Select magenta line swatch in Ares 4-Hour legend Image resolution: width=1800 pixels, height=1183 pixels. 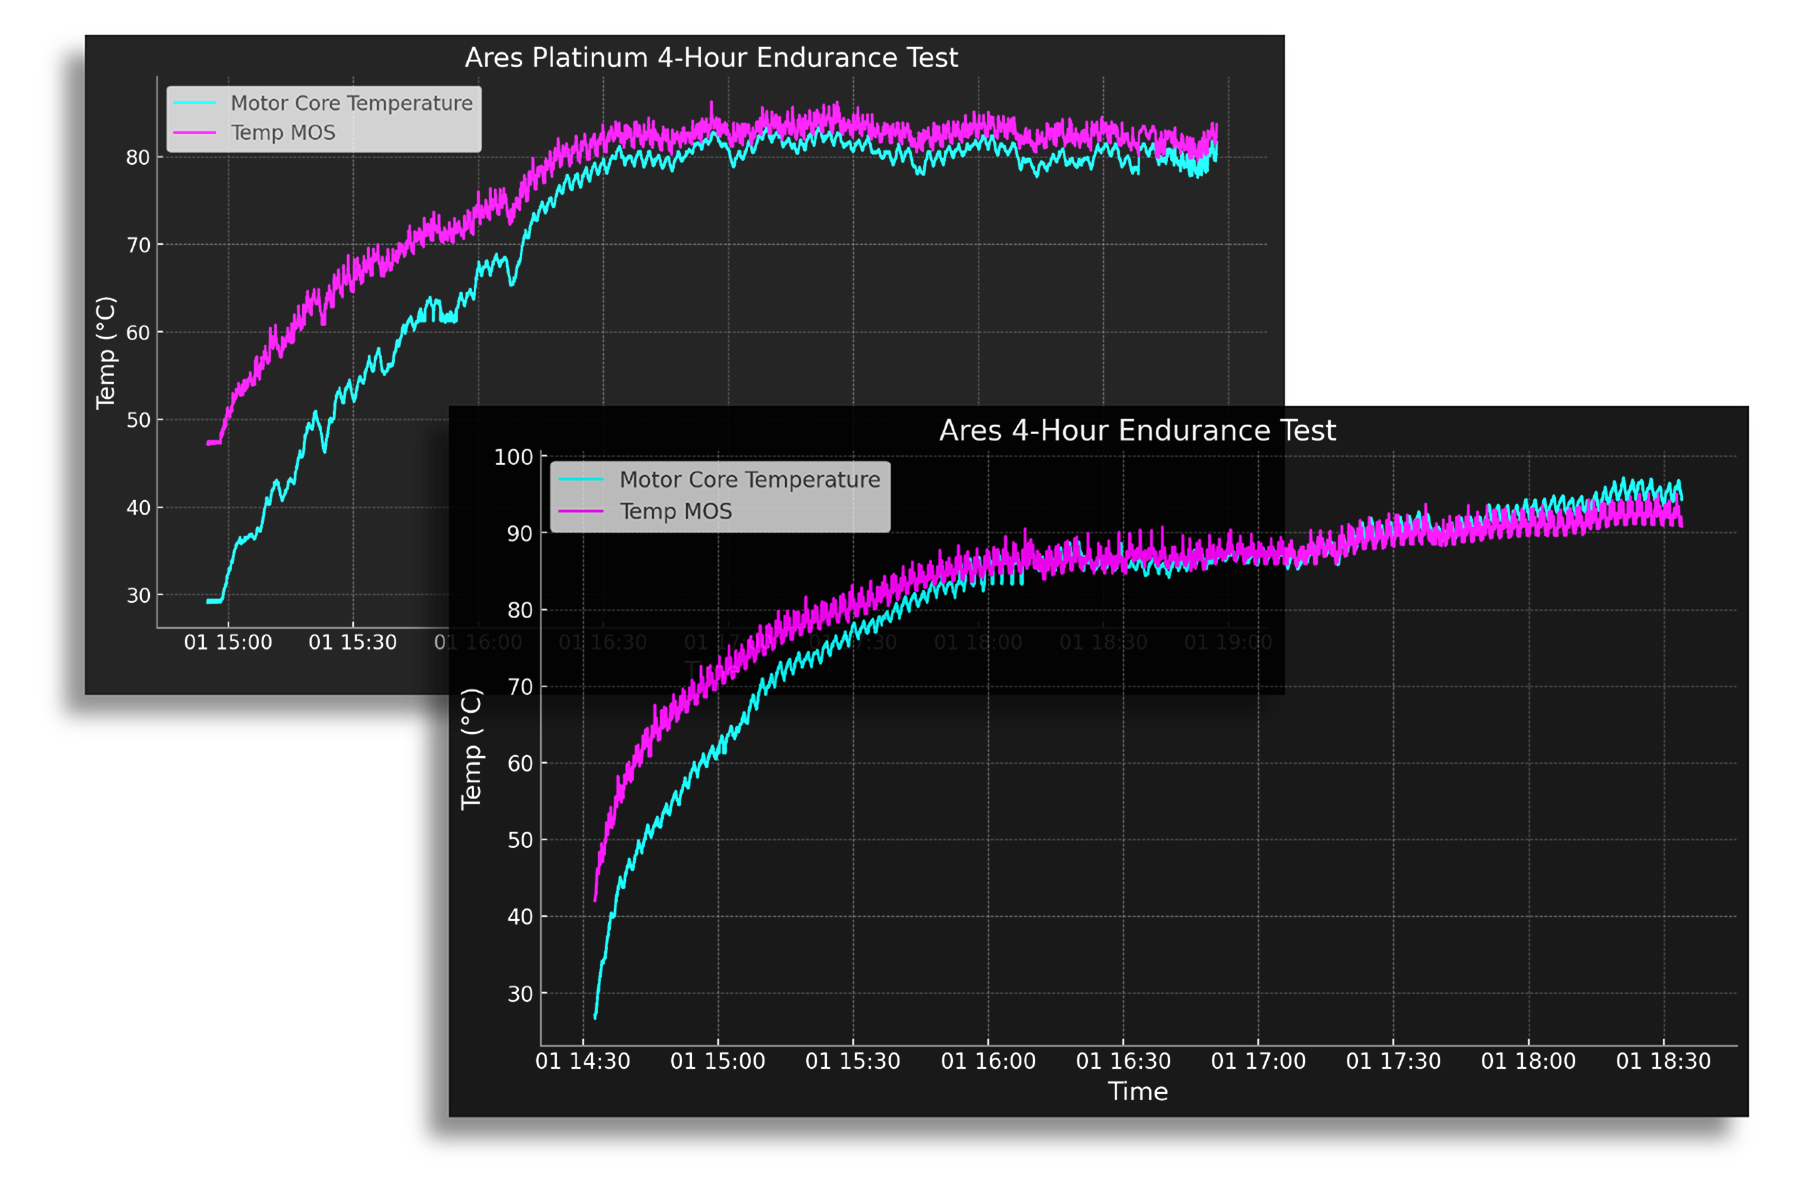pyautogui.click(x=581, y=511)
